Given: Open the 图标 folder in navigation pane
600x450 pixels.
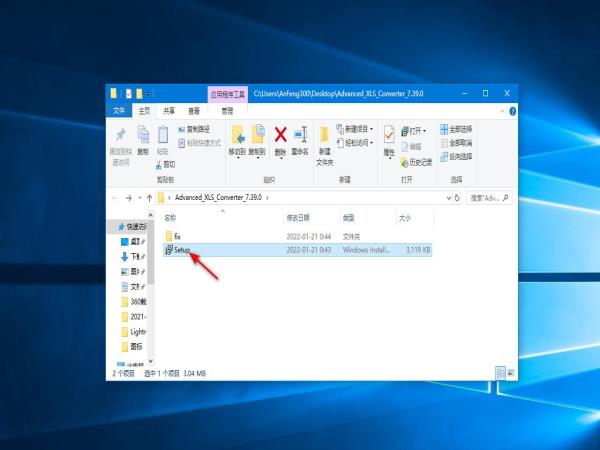Looking at the screenshot, I should point(132,346).
